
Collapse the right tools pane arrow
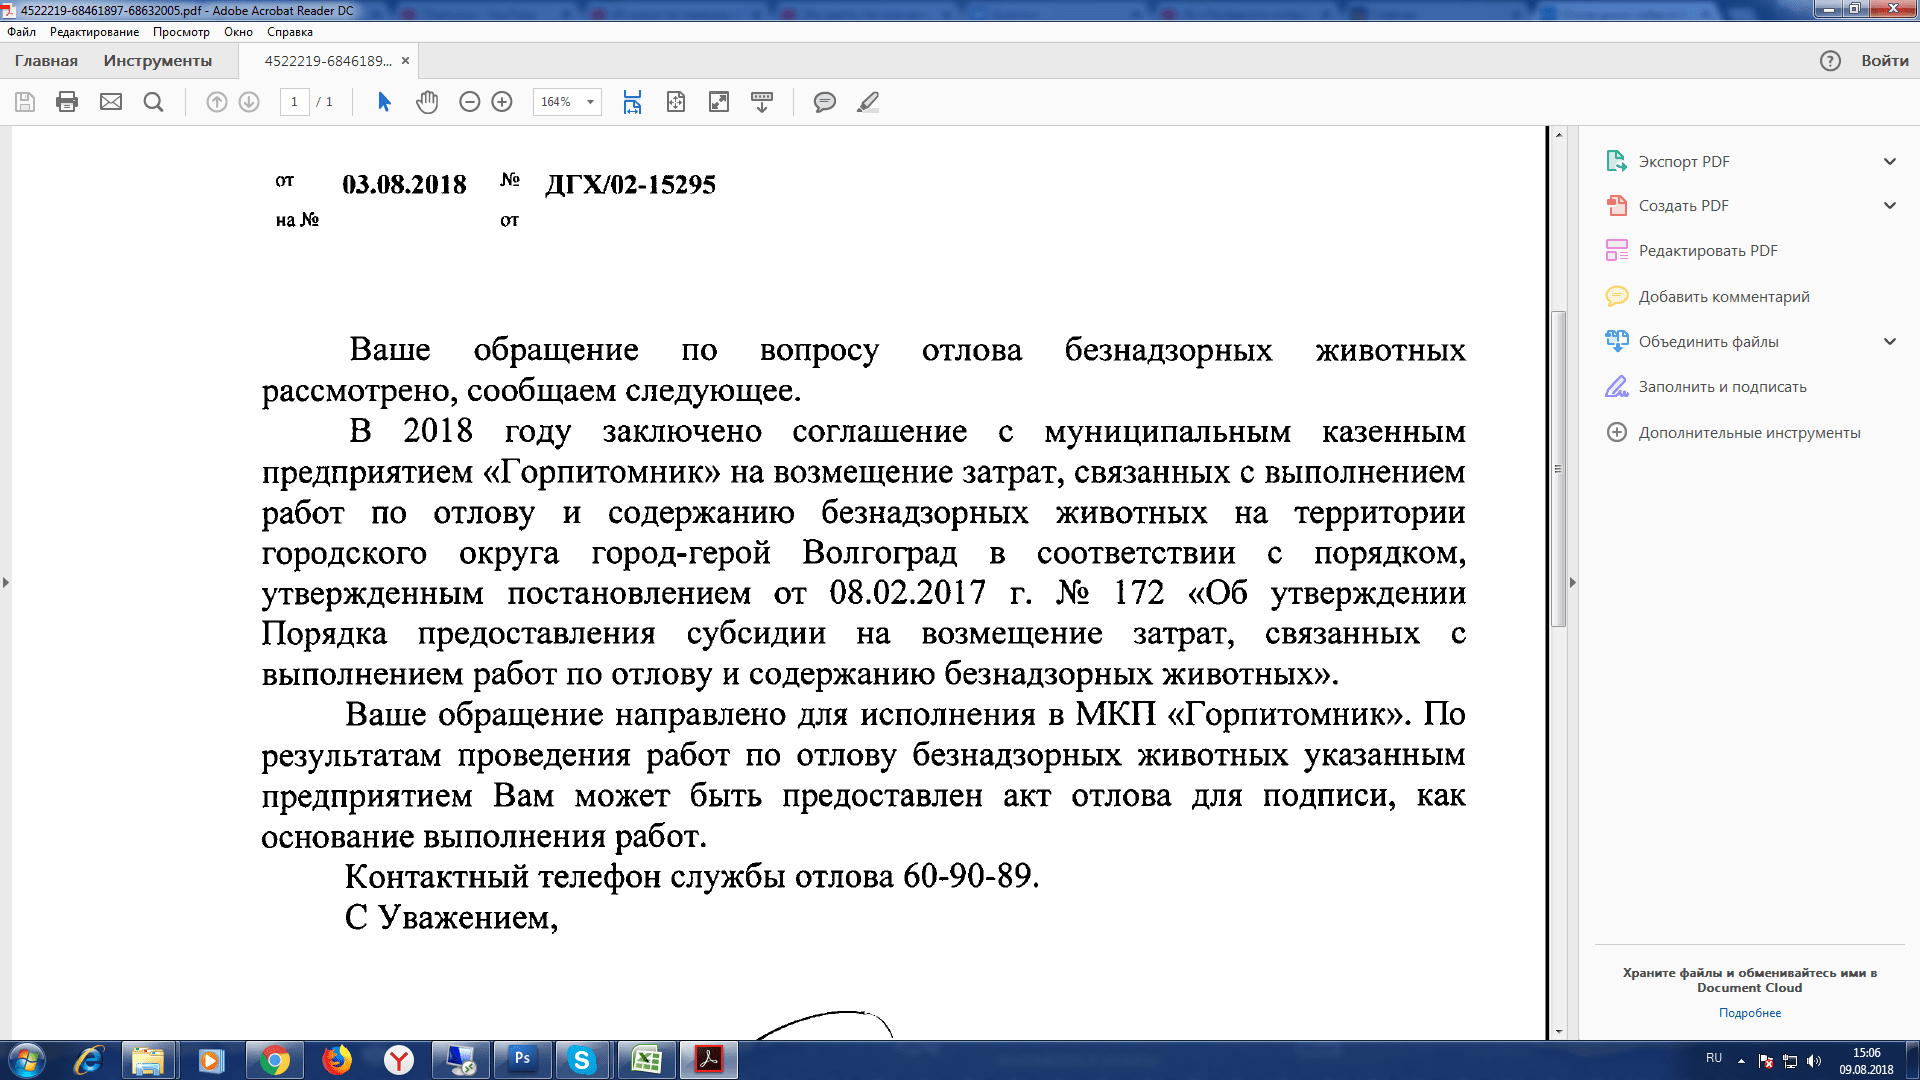point(1572,582)
